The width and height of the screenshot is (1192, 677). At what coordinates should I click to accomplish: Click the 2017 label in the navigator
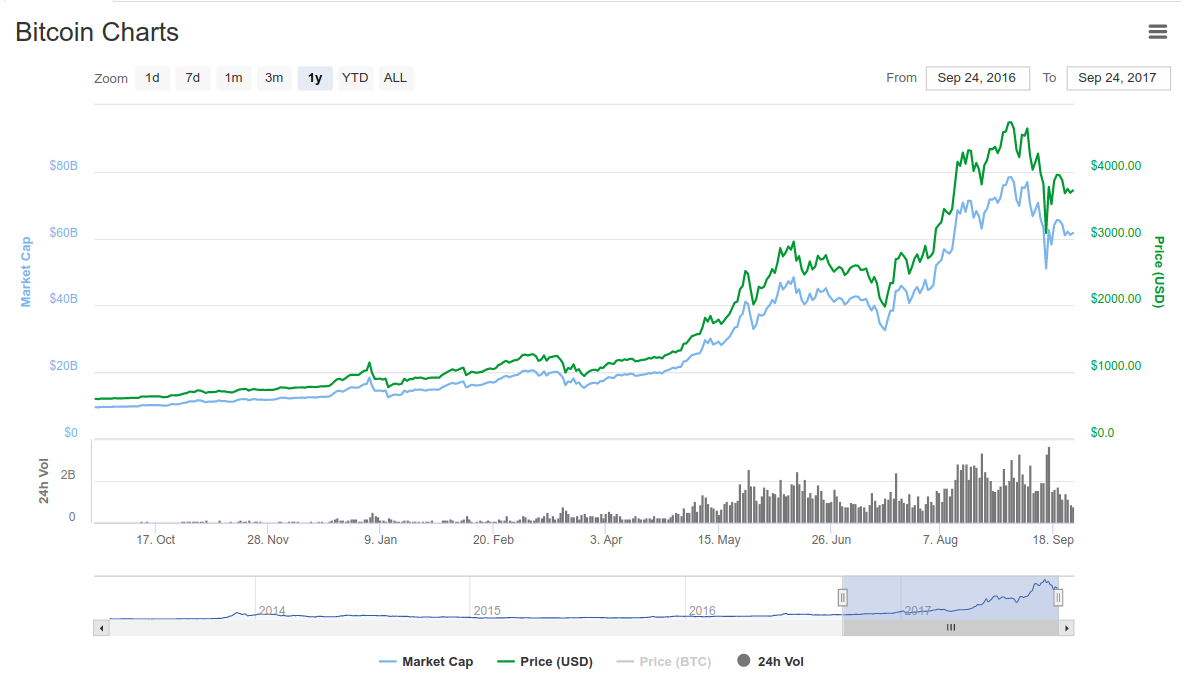(918, 610)
